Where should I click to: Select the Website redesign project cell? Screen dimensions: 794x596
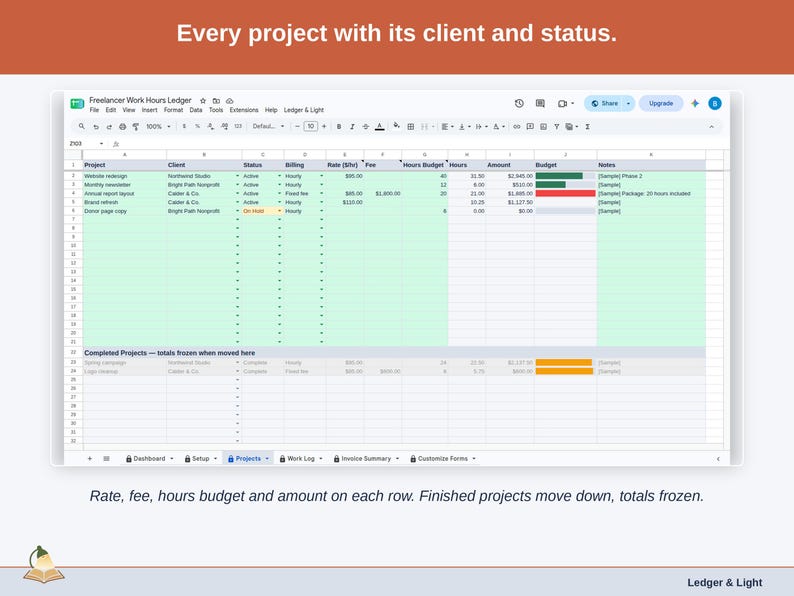125,176
